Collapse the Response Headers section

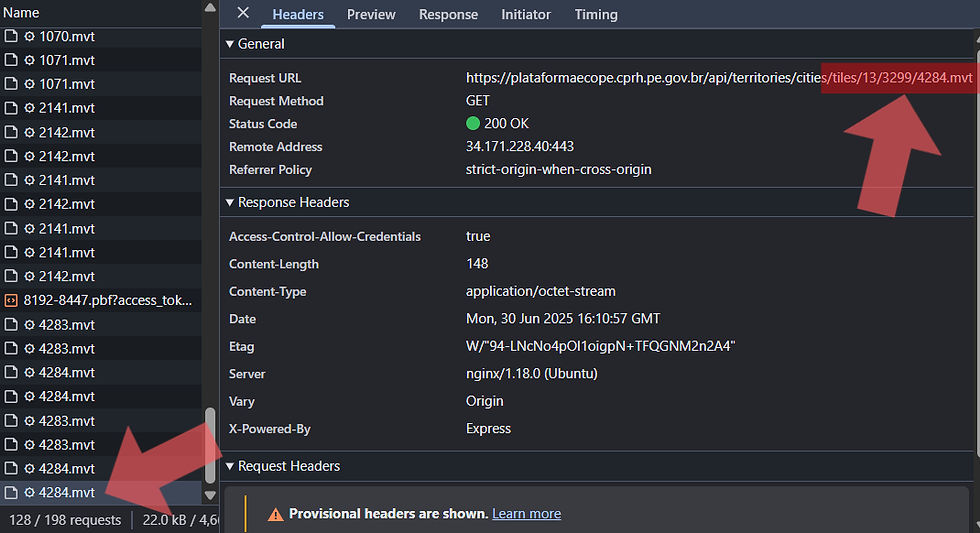pos(230,202)
